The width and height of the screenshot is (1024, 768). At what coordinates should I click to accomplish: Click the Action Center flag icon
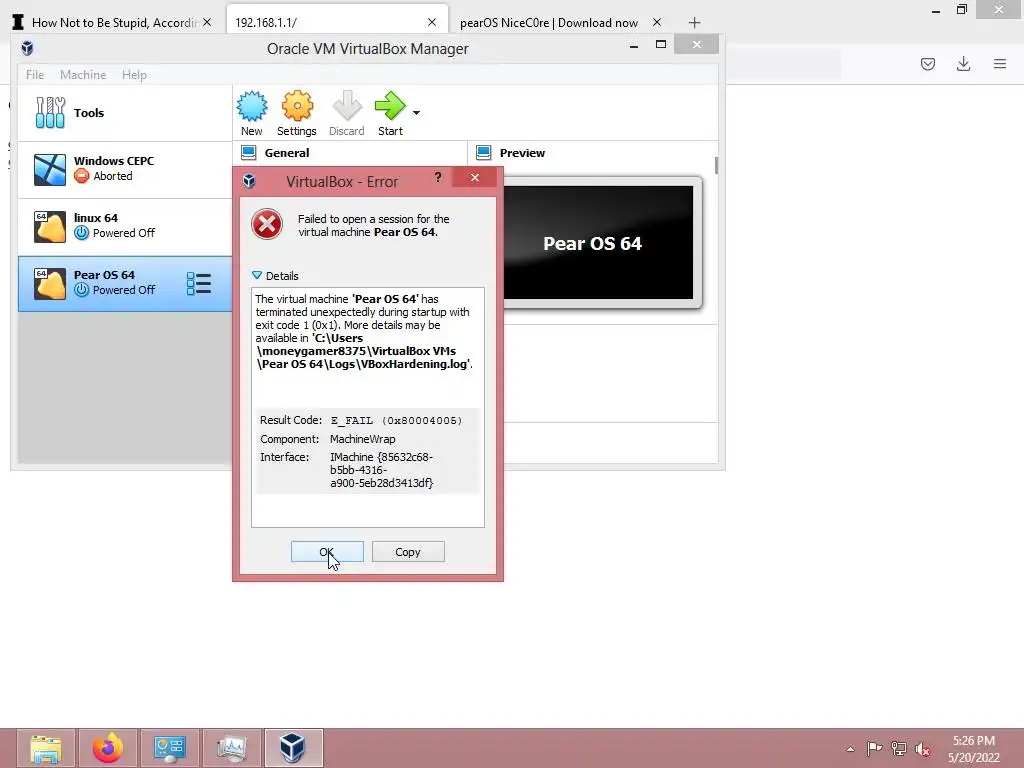(874, 748)
